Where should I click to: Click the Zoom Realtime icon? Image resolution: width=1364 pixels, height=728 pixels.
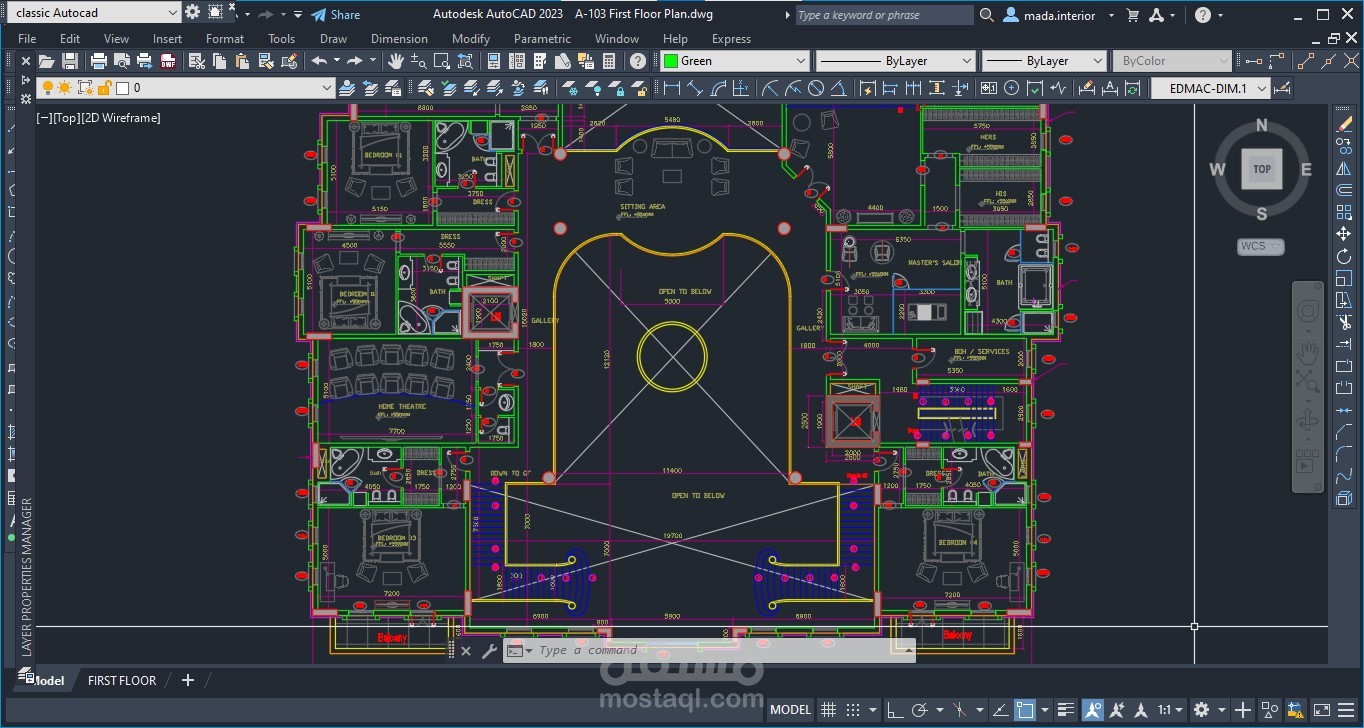point(420,61)
